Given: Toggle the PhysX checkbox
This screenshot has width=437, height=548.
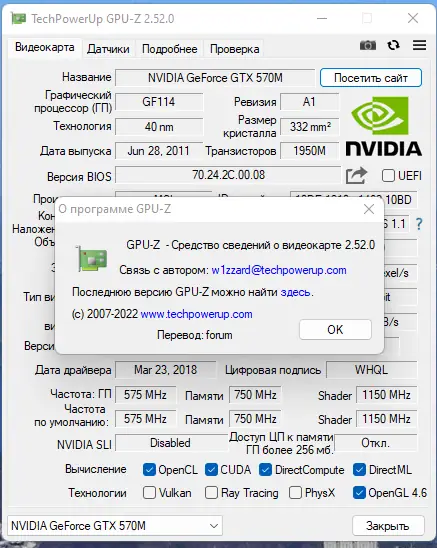Looking at the screenshot, I should tap(295, 493).
